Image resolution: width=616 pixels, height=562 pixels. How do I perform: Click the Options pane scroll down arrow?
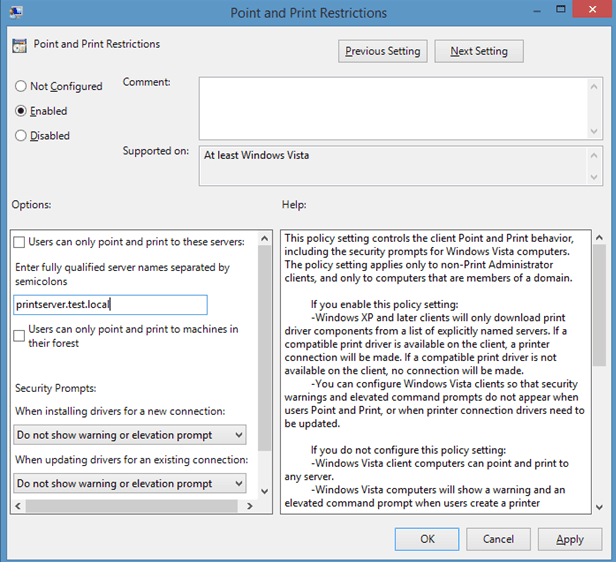coord(265,491)
